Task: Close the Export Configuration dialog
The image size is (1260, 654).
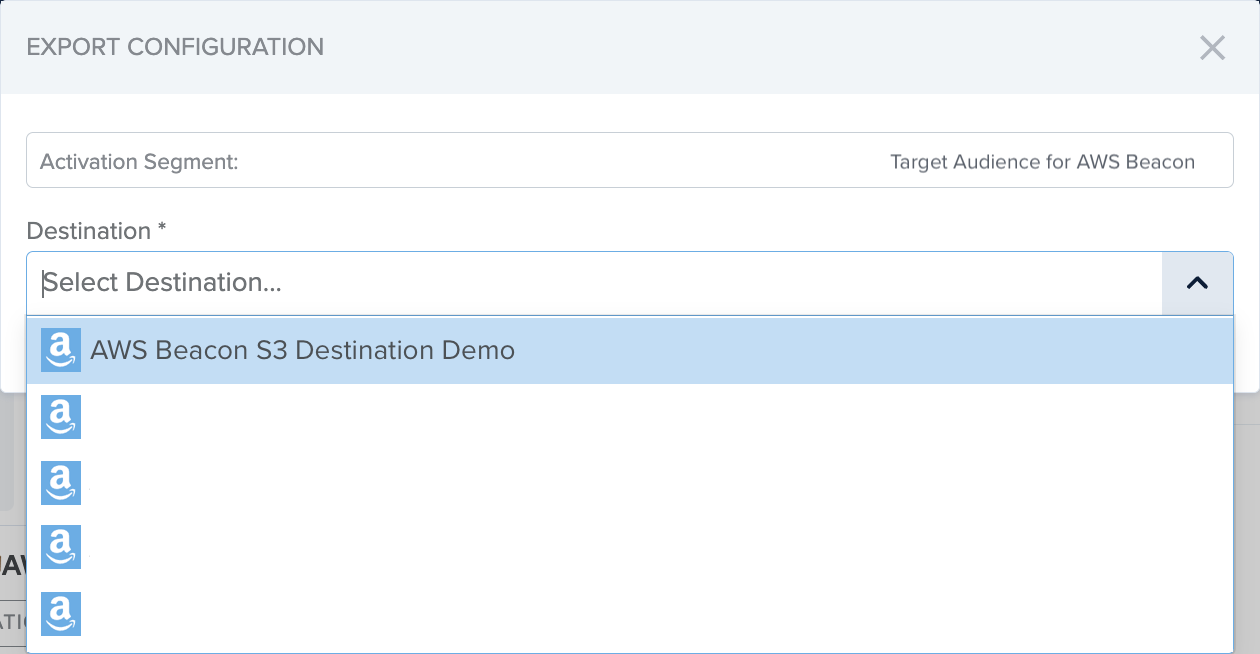Action: tap(1212, 47)
